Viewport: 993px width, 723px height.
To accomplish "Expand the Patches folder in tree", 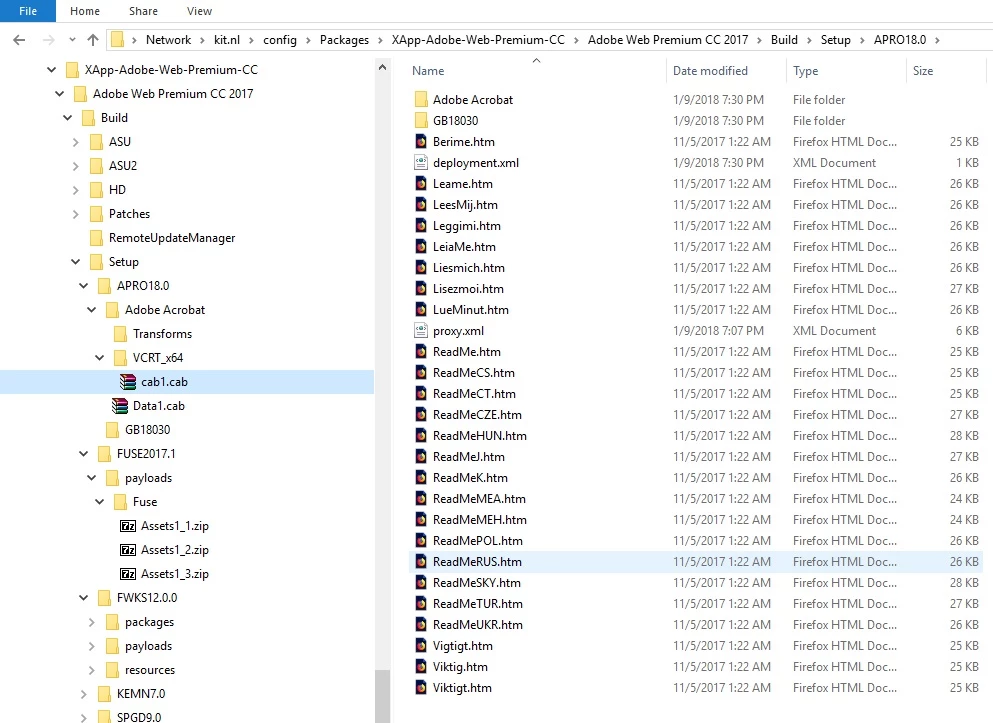I will coord(75,214).
